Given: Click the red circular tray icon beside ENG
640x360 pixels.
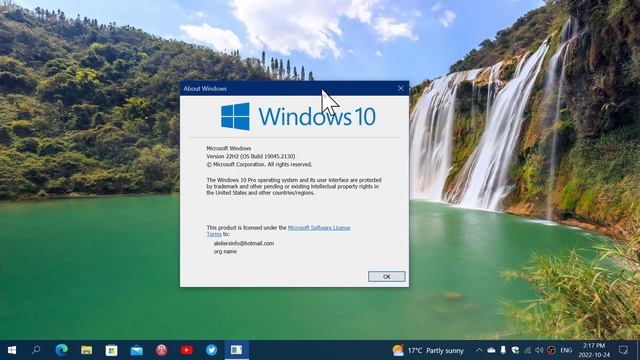Looking at the screenshot, I should [551, 350].
